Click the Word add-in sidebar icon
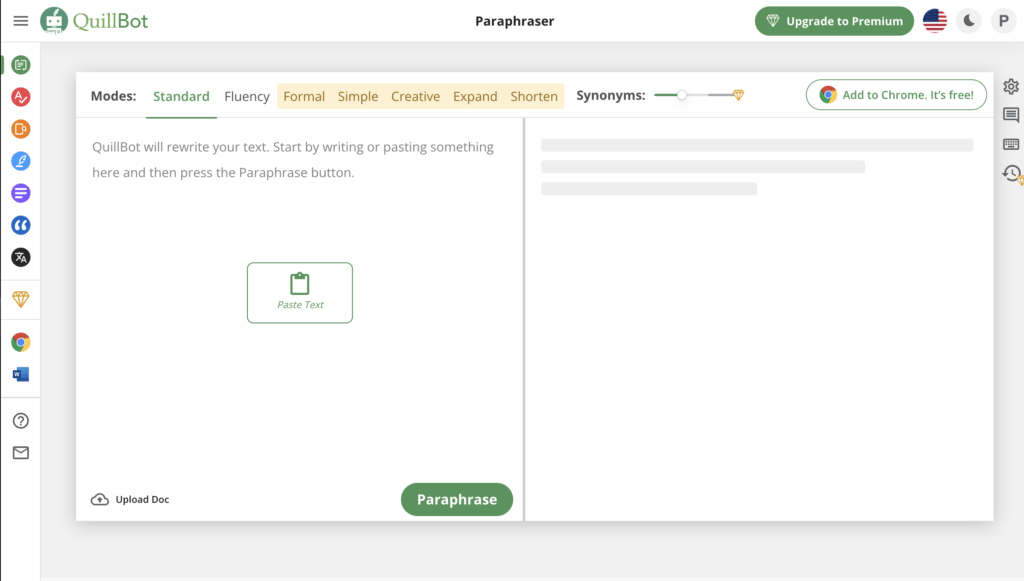 tap(21, 374)
